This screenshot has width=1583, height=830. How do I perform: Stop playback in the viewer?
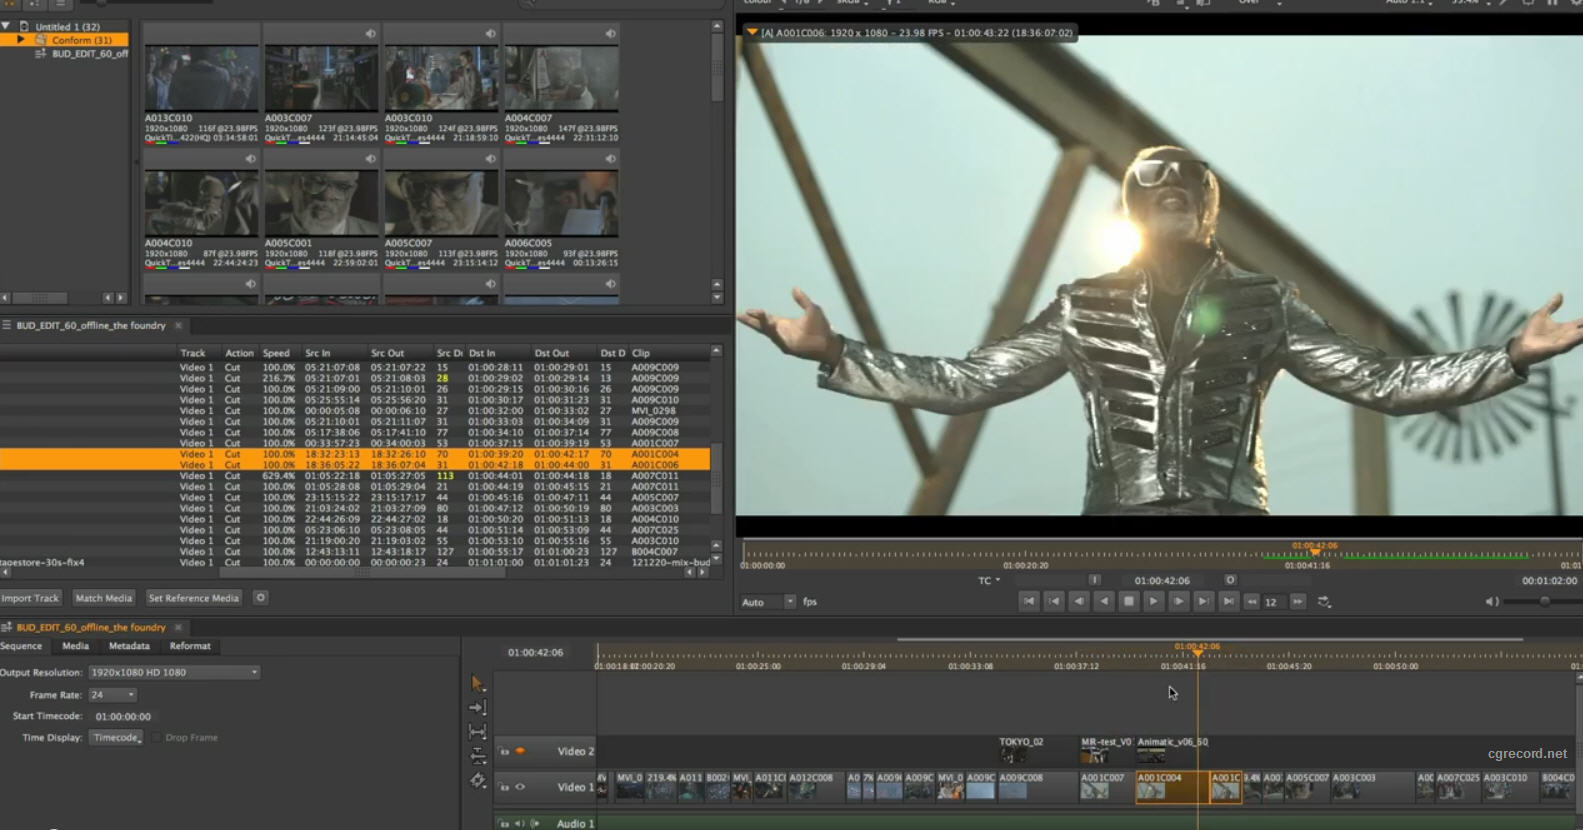1128,601
